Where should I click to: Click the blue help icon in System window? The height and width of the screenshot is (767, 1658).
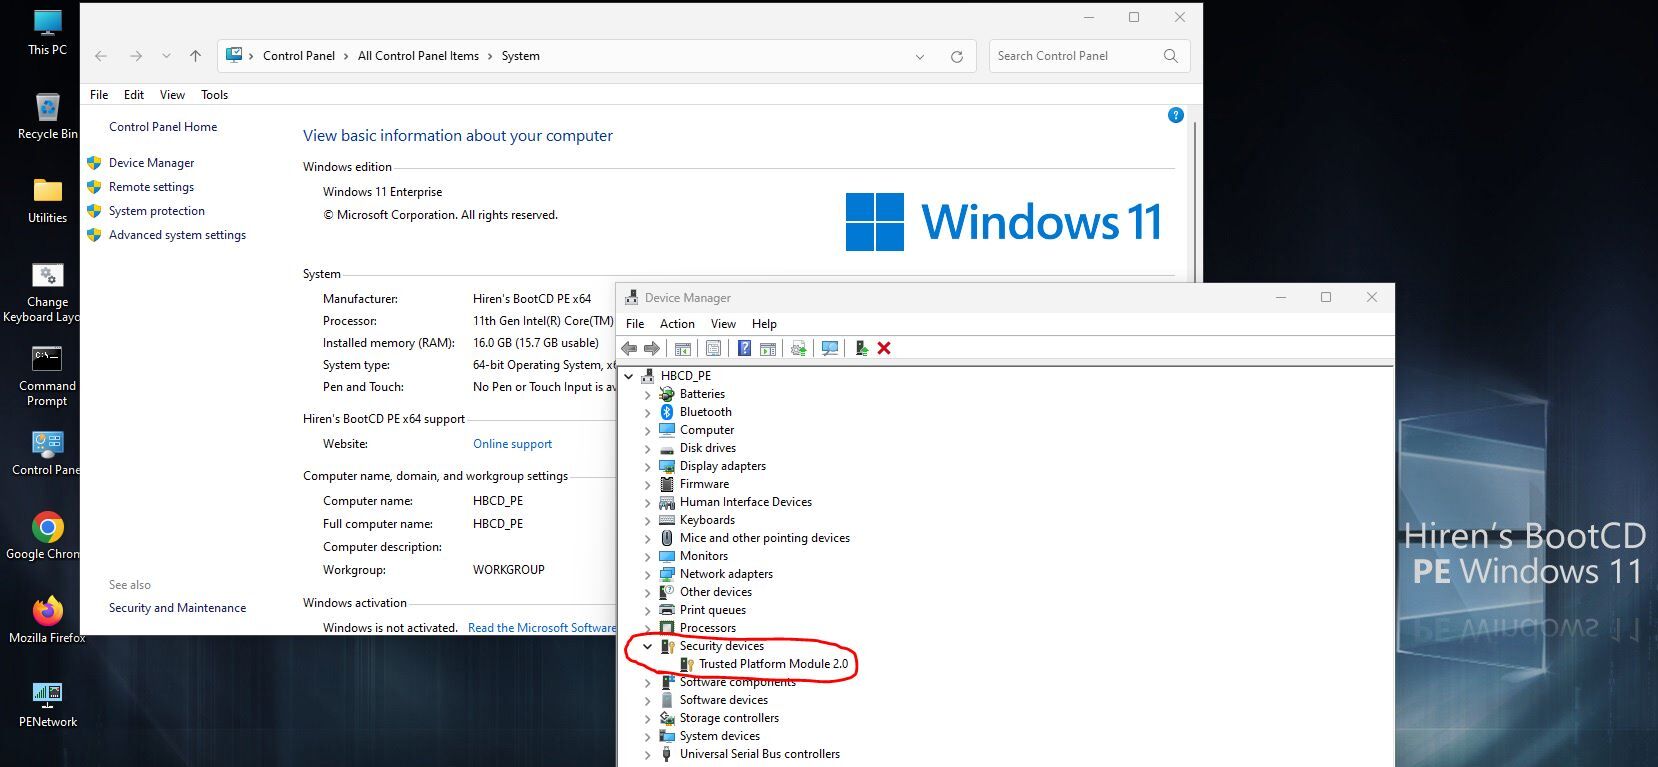point(1176,115)
